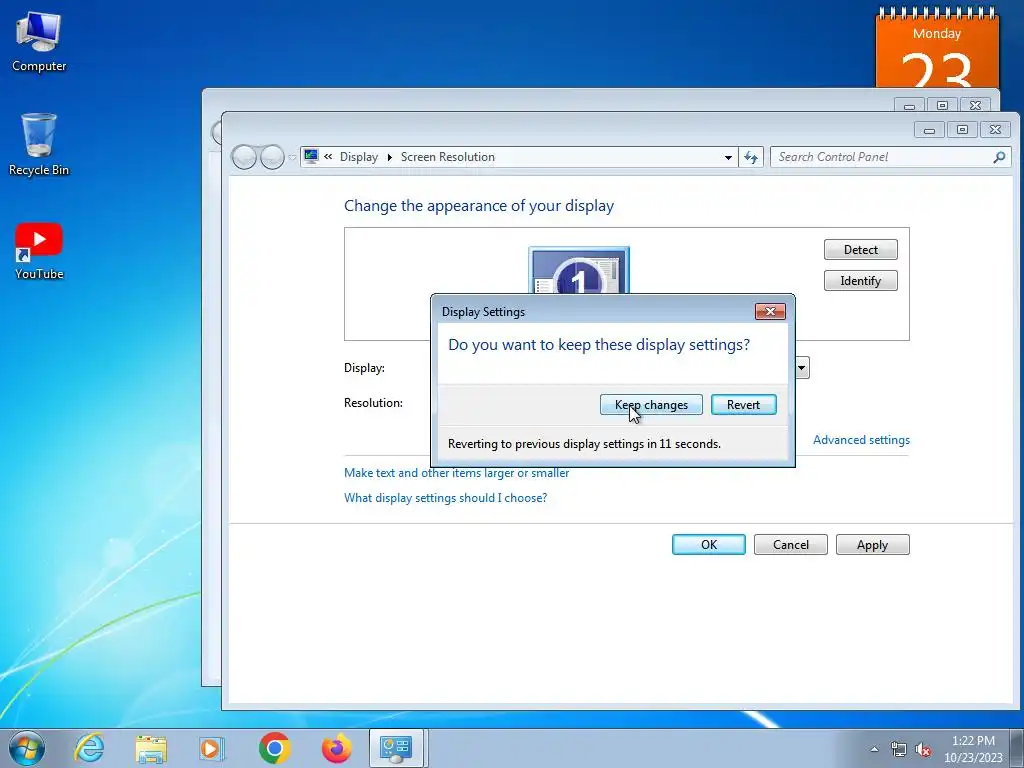Click Control Panel taskbar button
Screen dimensions: 1024x768
pos(397,748)
